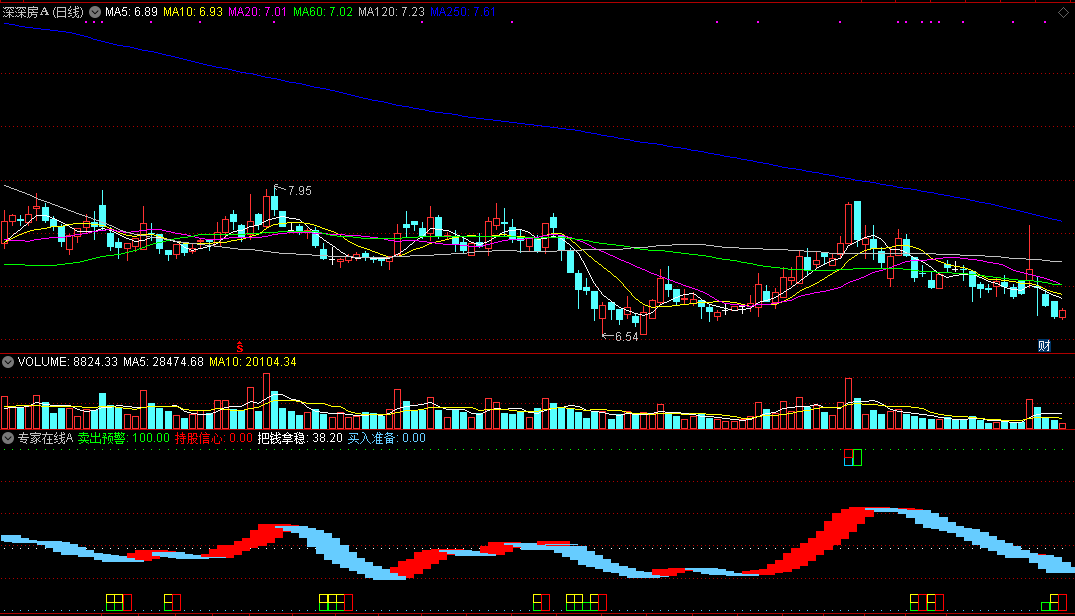1075x616 pixels.
Task: Click the tall cyan candlestick at the right-side peak
Action: coord(857,221)
